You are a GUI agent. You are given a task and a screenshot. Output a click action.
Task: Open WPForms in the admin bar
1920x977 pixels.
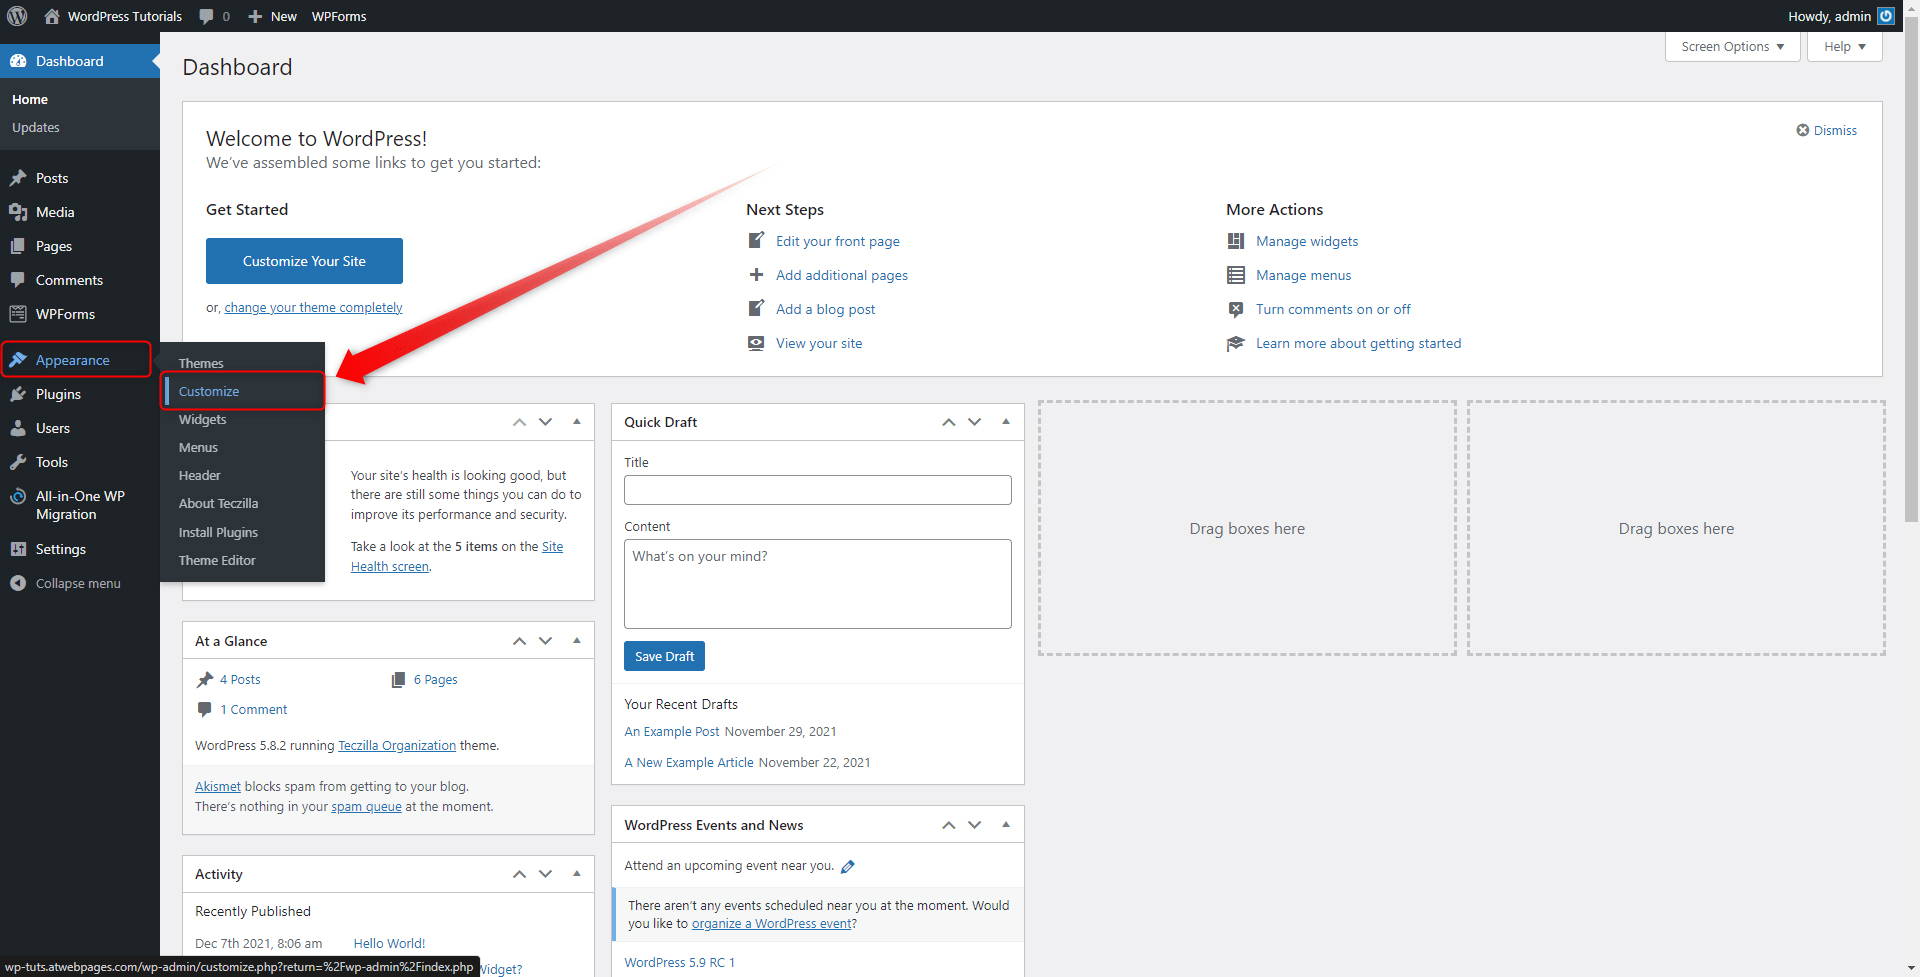pyautogui.click(x=339, y=16)
